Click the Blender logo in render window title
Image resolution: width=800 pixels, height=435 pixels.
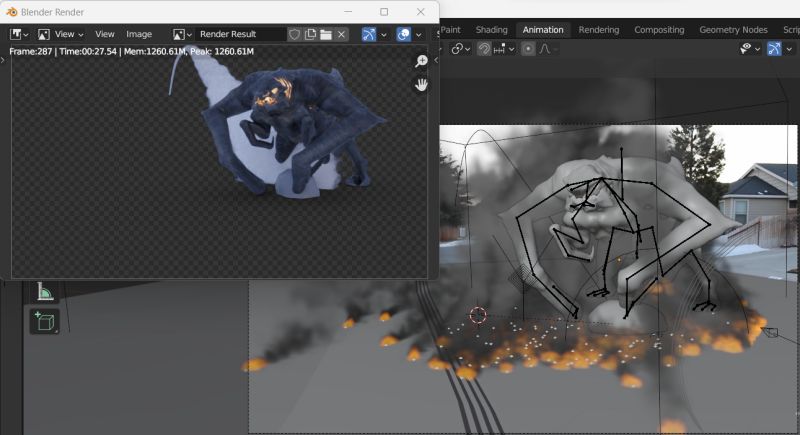tap(12, 12)
